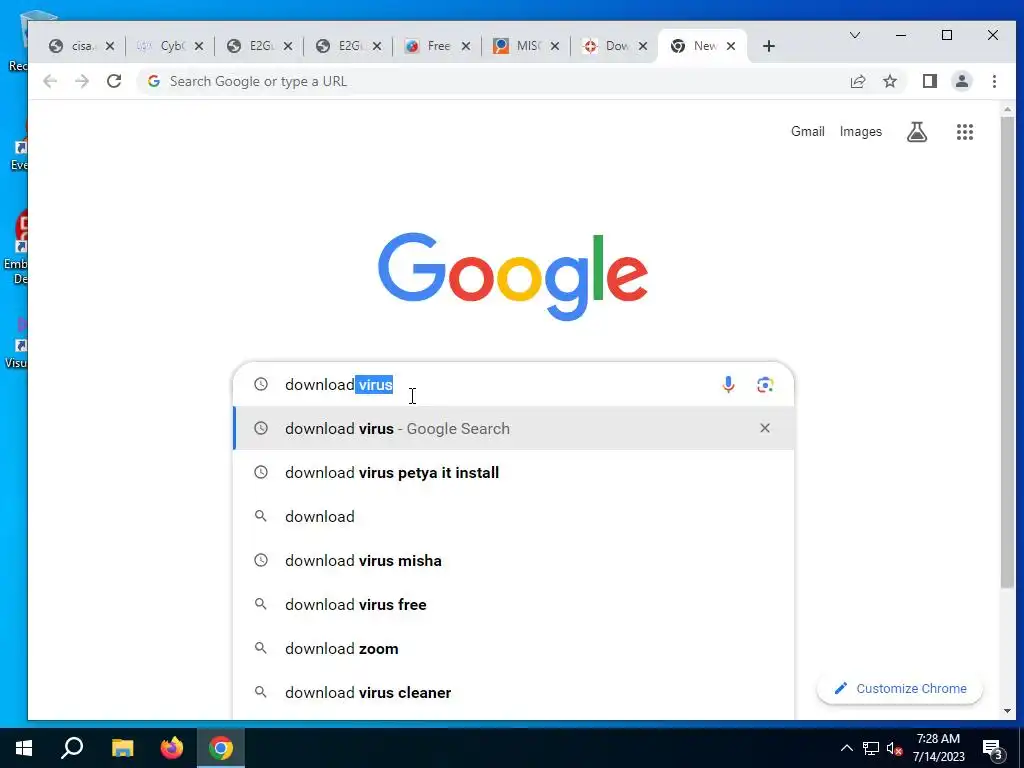Open File Explorer from the taskbar
The height and width of the screenshot is (768, 1024).
pos(122,748)
